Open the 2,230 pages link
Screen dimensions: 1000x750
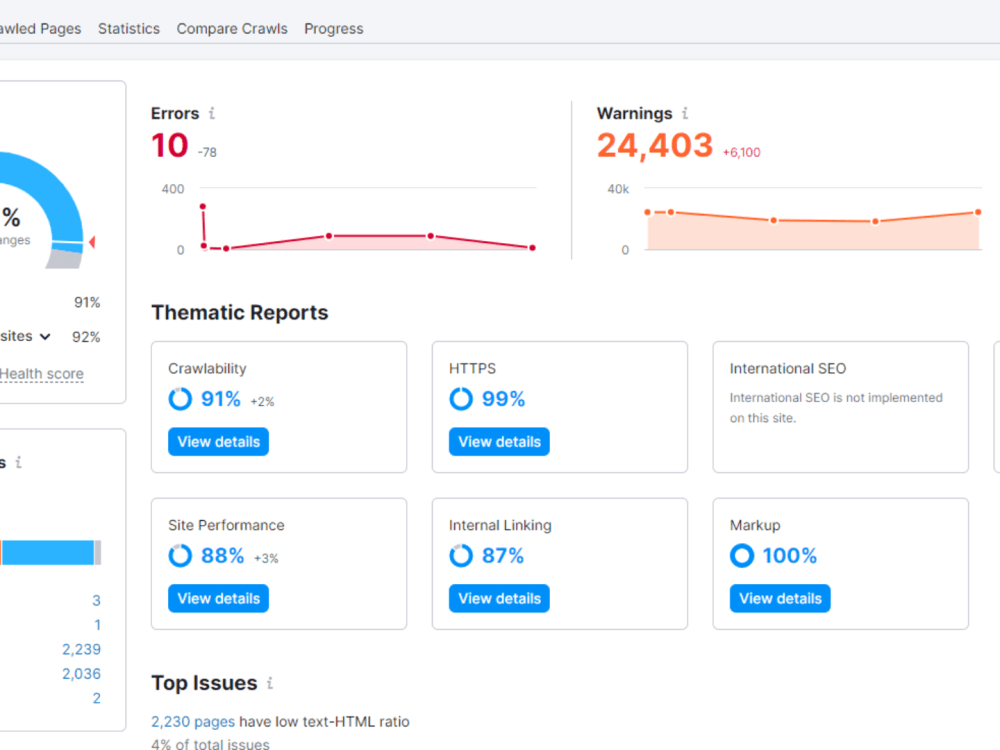click(x=193, y=722)
